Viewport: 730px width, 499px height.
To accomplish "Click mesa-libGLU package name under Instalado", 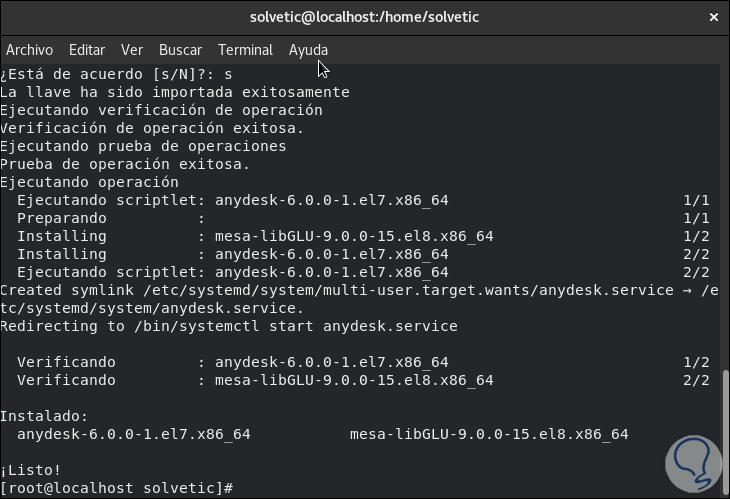I will pos(489,434).
